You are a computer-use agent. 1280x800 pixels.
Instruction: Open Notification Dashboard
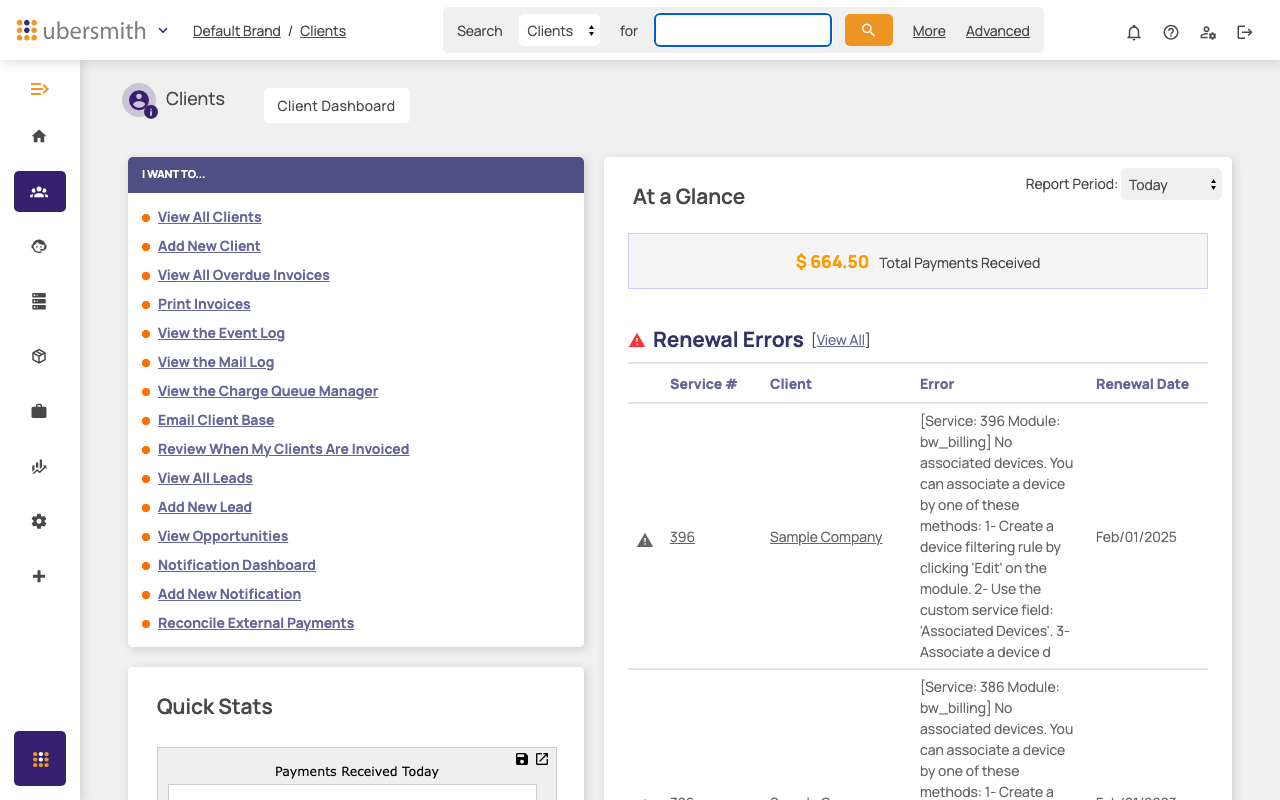[x=237, y=565]
